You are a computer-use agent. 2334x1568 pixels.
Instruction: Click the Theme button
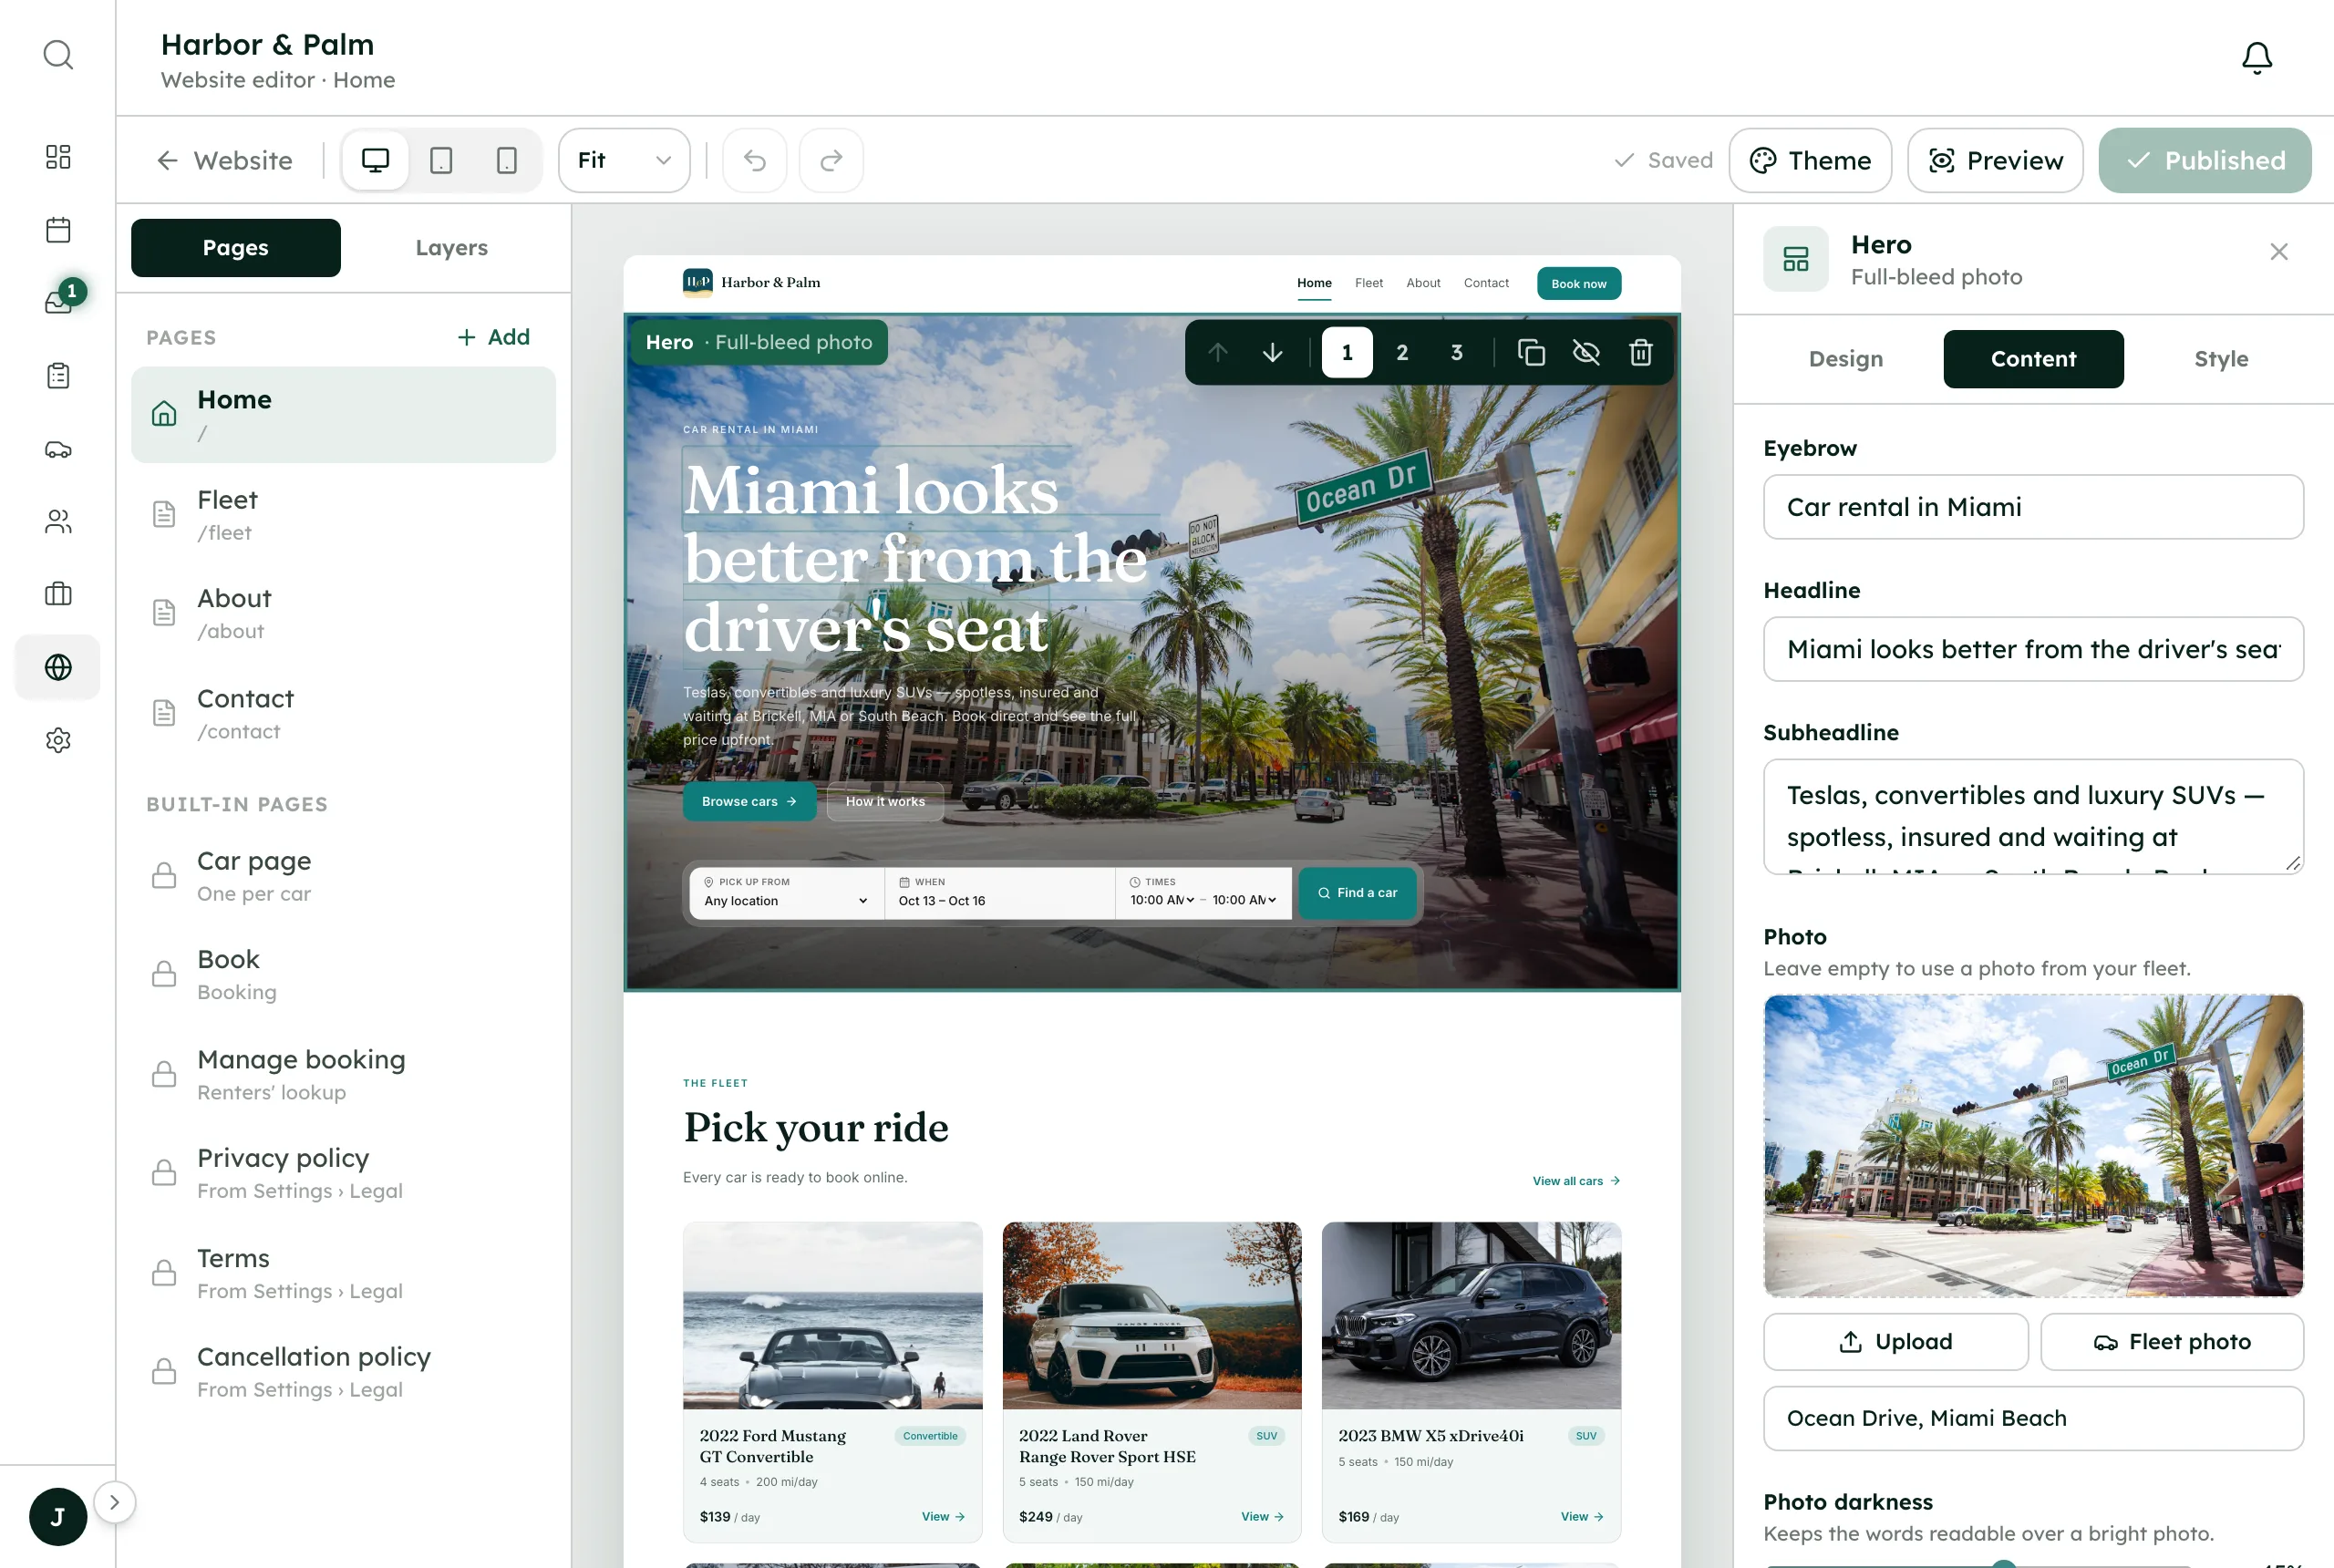[x=1810, y=160]
